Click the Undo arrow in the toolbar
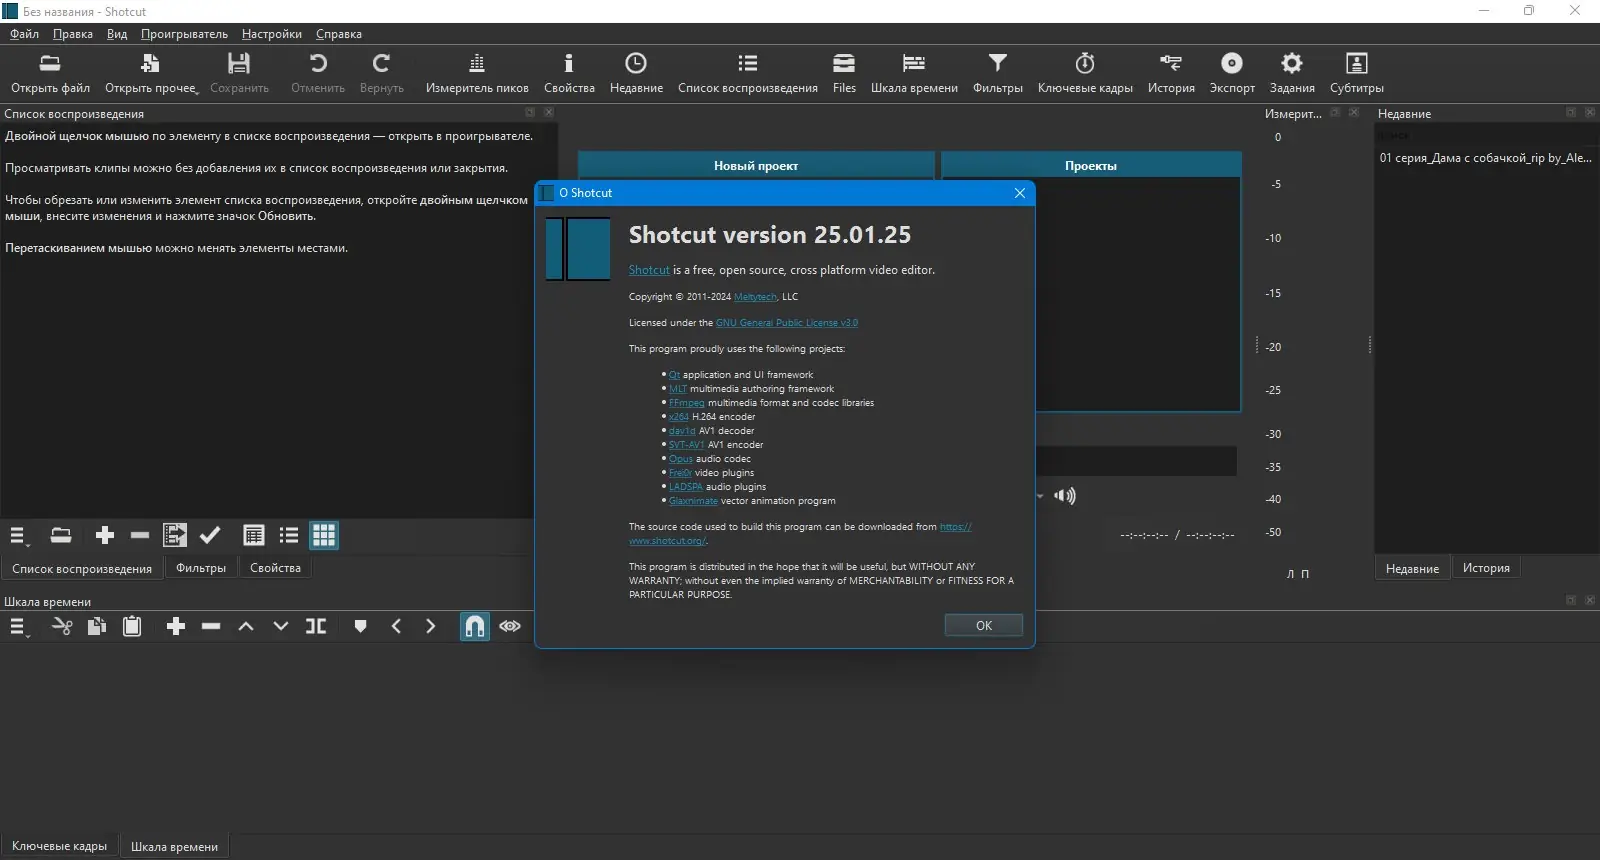1600x860 pixels. (x=318, y=64)
